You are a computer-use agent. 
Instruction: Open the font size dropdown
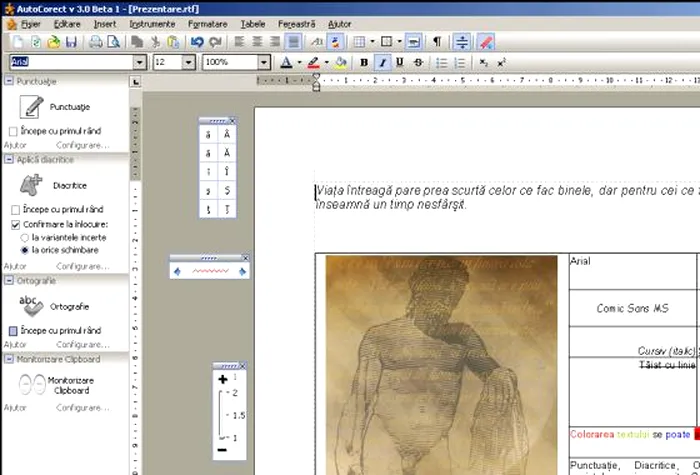tap(188, 62)
